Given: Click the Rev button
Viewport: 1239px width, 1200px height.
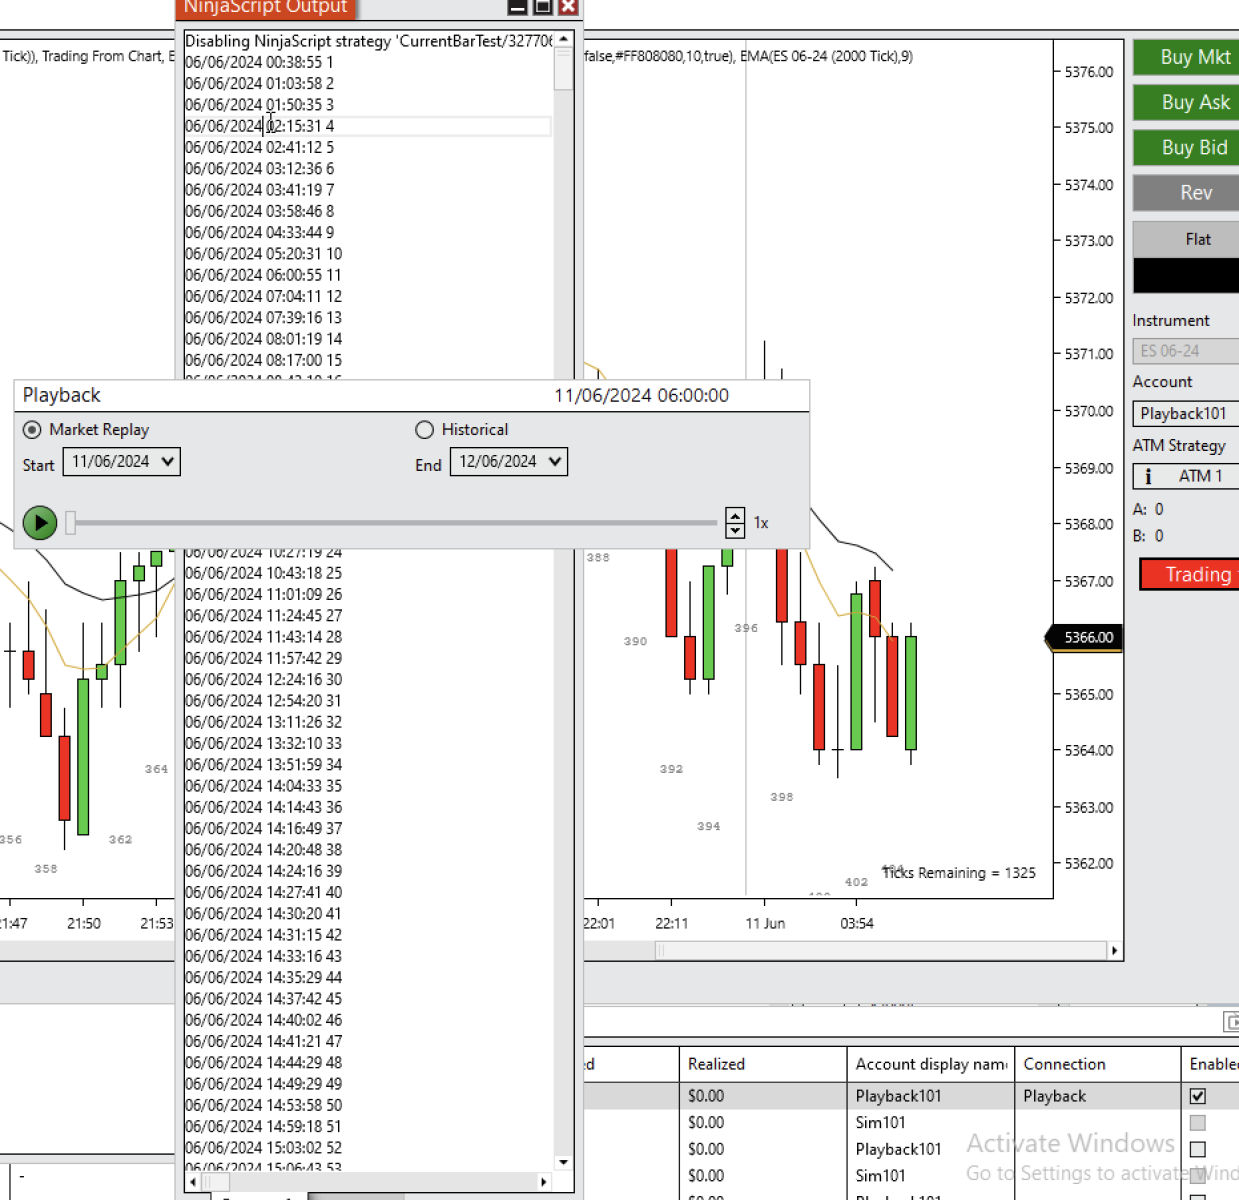Looking at the screenshot, I should [x=1187, y=193].
